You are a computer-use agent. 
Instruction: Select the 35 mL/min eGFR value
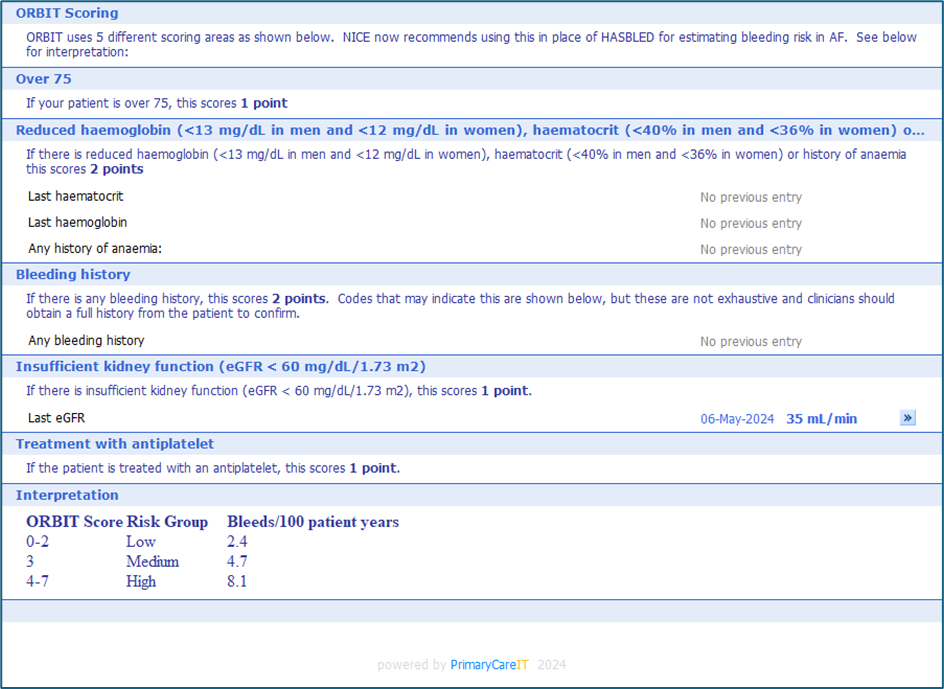click(x=821, y=419)
